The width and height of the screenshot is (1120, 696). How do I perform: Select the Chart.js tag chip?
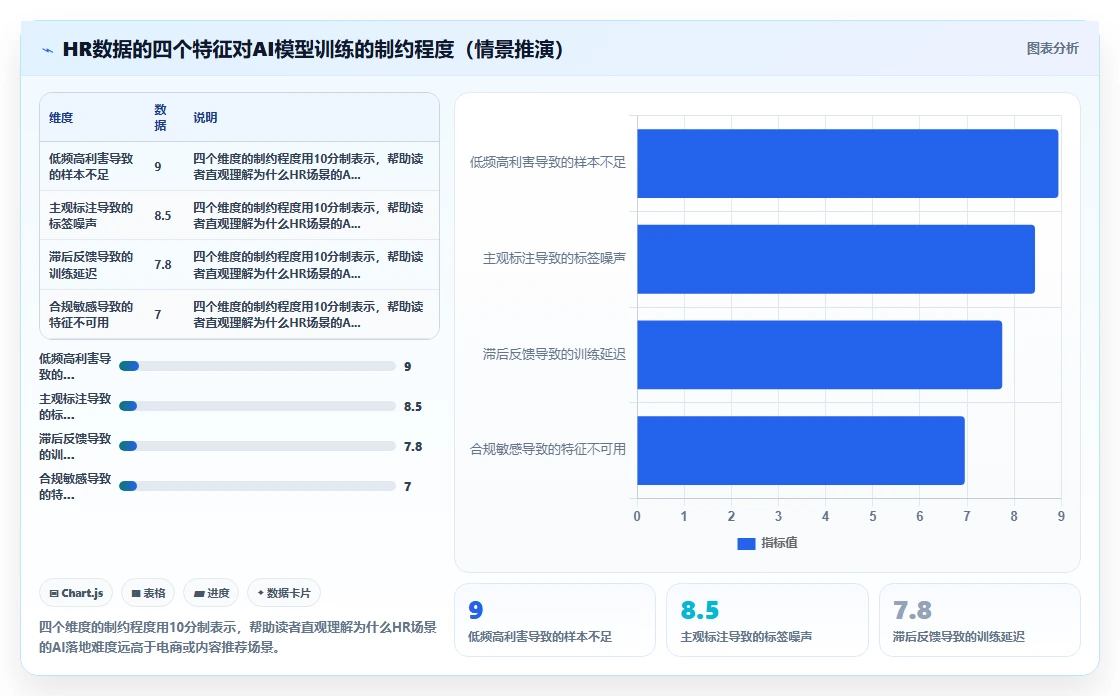(x=76, y=593)
